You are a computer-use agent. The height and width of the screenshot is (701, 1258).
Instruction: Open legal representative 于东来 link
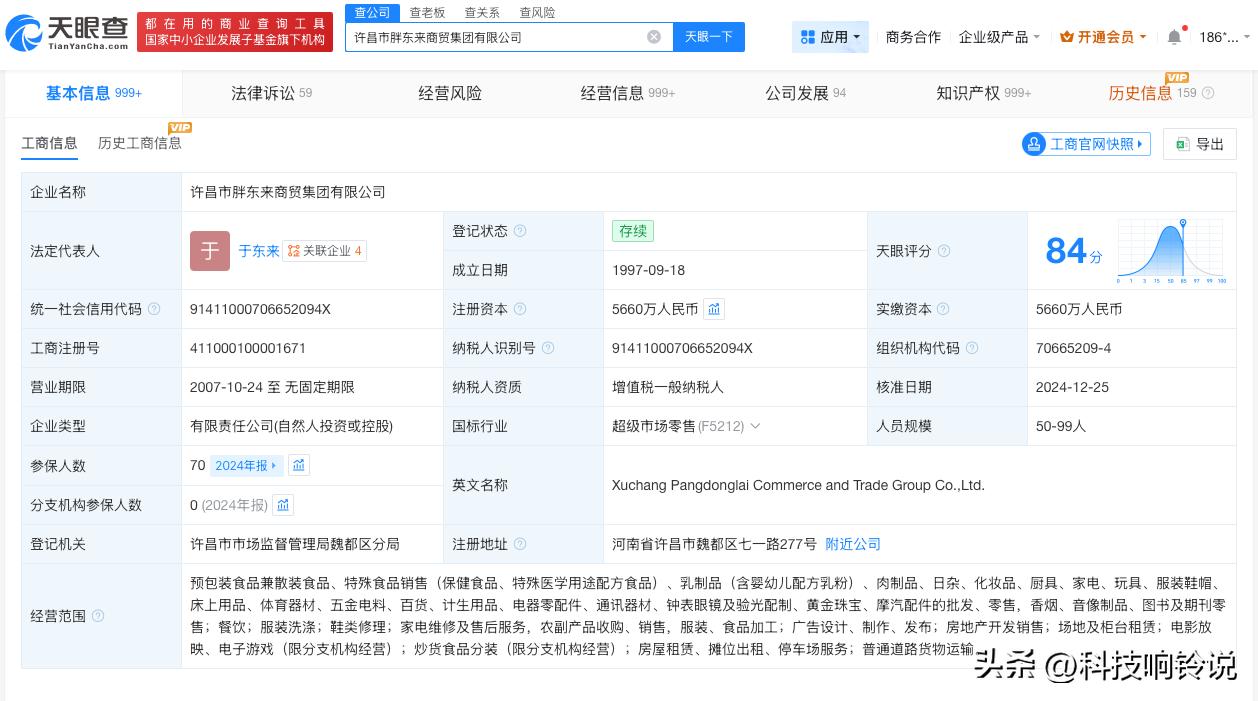click(259, 251)
